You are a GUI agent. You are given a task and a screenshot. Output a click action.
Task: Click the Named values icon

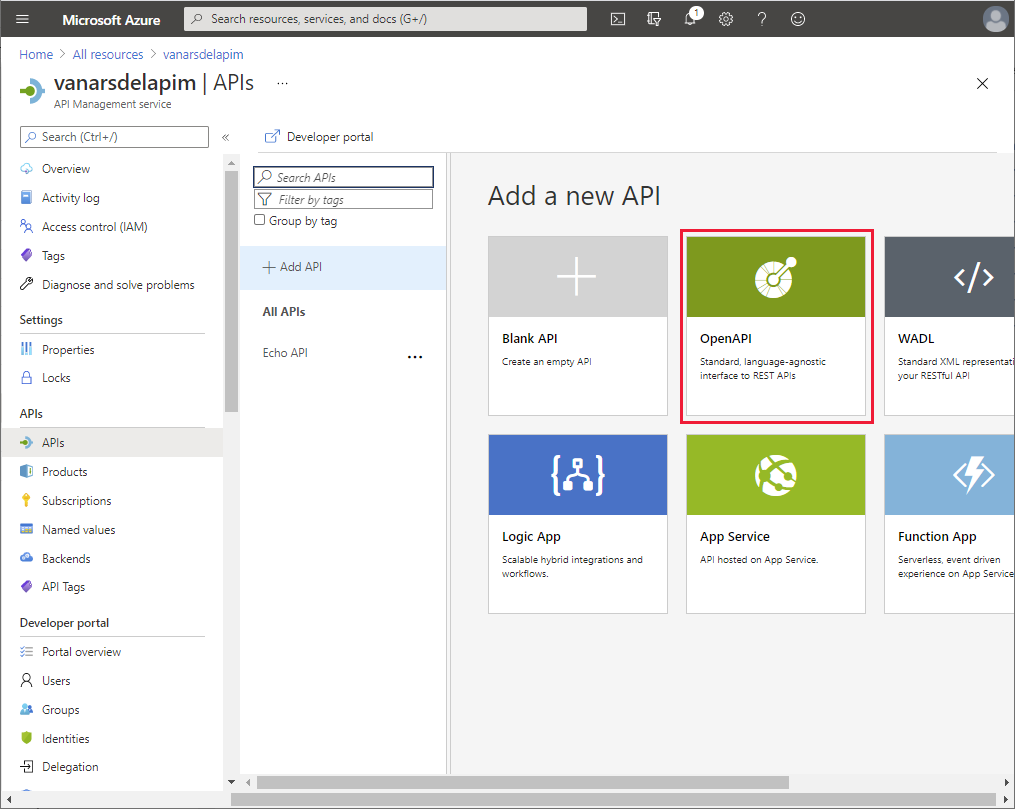point(27,529)
